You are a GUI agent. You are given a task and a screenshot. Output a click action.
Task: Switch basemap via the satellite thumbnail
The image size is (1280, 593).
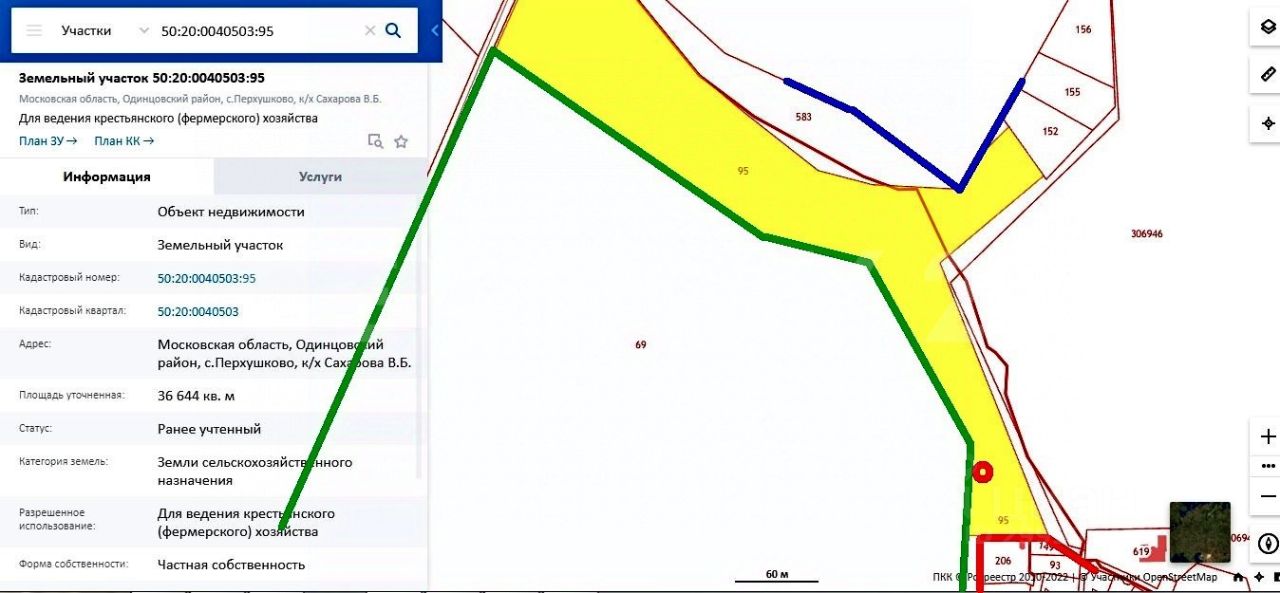click(1200, 532)
